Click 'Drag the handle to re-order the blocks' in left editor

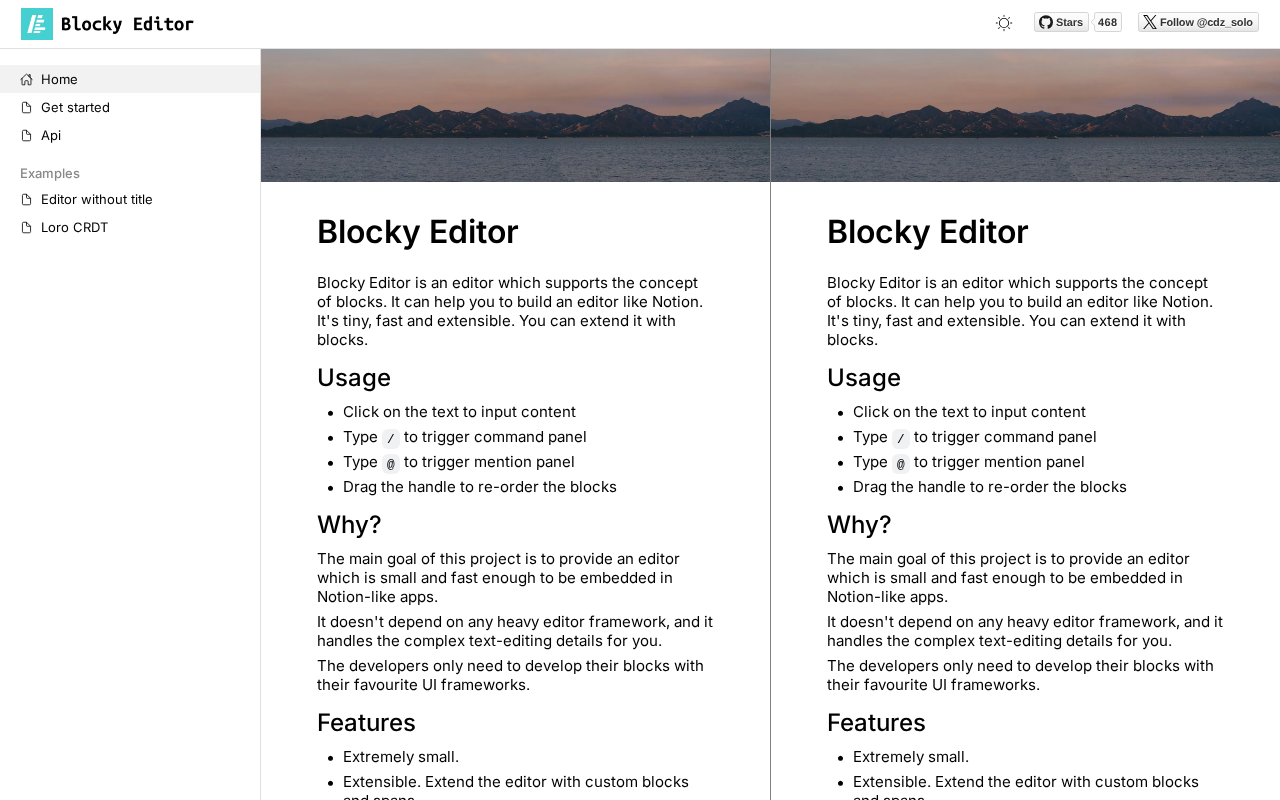pyautogui.click(x=480, y=487)
